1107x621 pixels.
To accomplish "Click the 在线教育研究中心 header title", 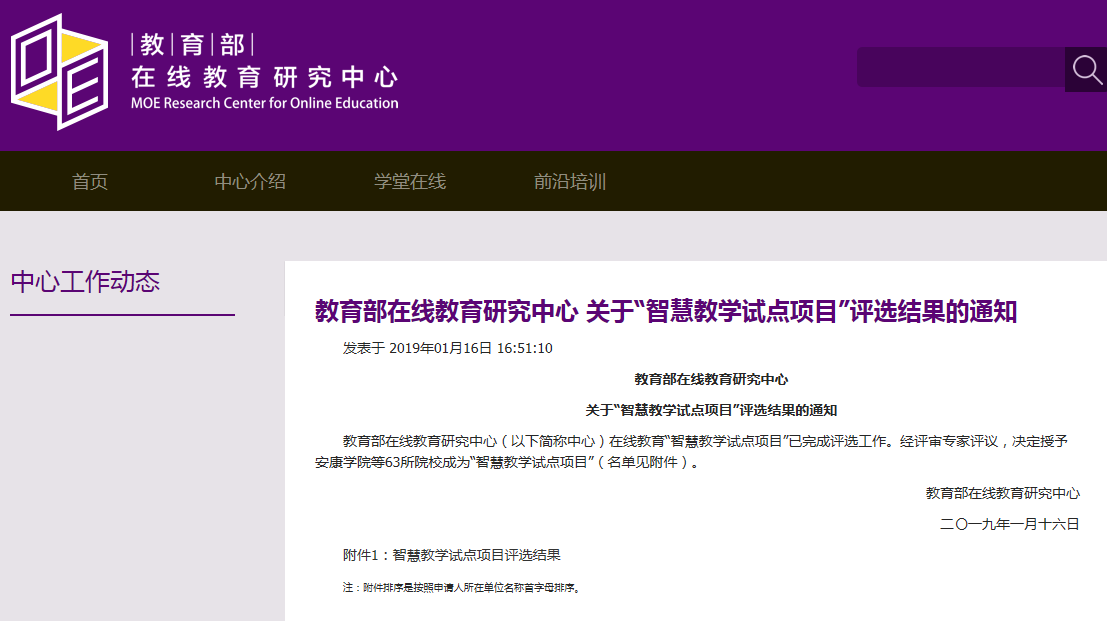I will coord(264,76).
